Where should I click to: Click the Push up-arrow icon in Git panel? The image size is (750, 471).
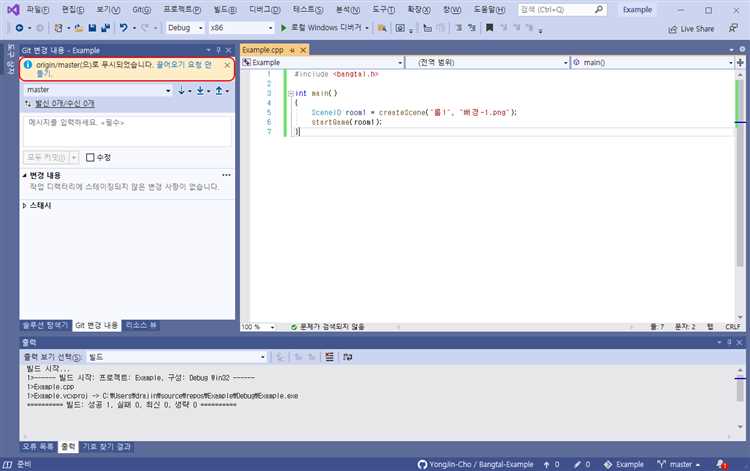(219, 90)
